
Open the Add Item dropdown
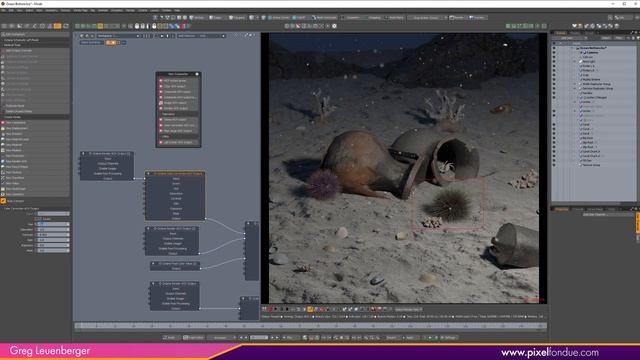point(569,38)
